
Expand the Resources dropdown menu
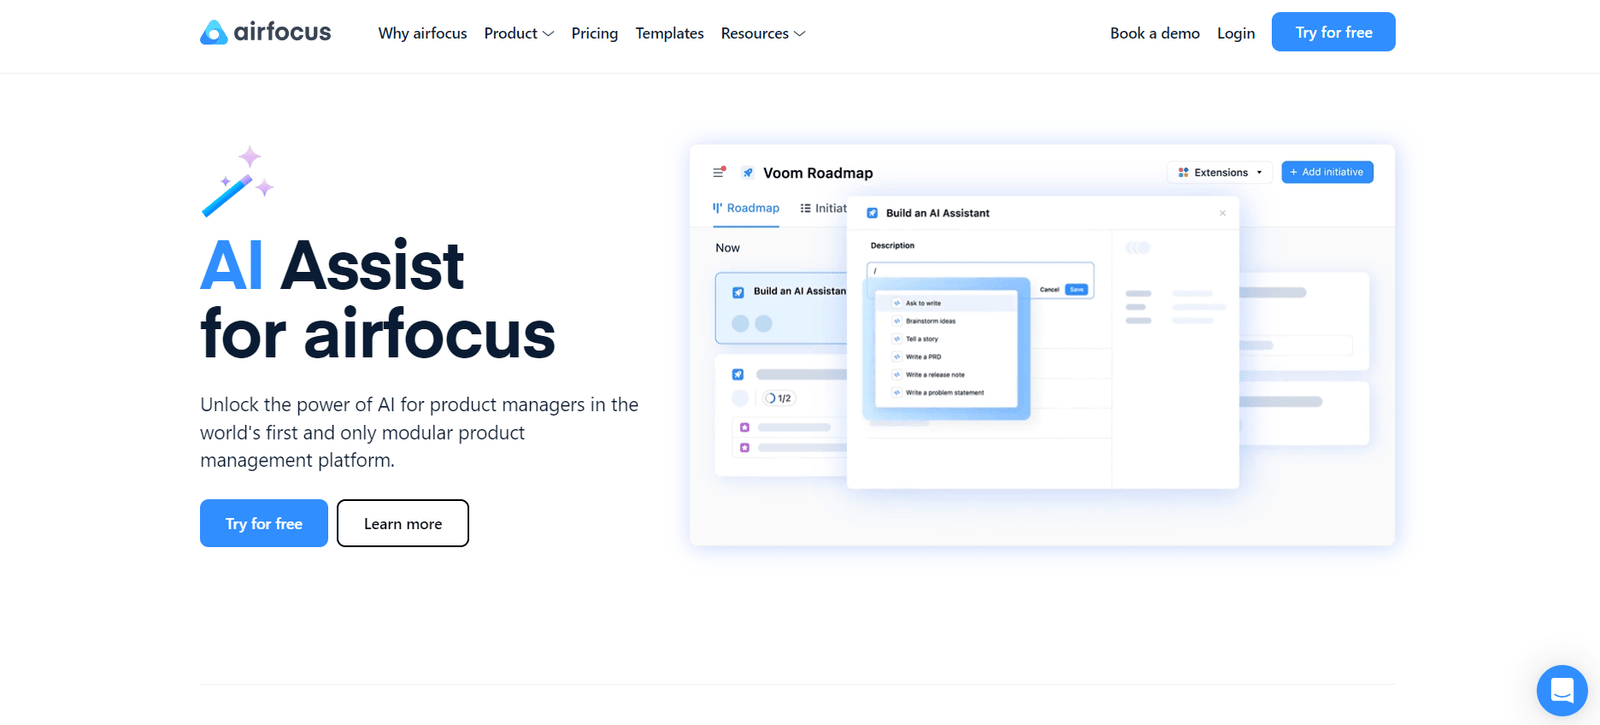(x=762, y=33)
